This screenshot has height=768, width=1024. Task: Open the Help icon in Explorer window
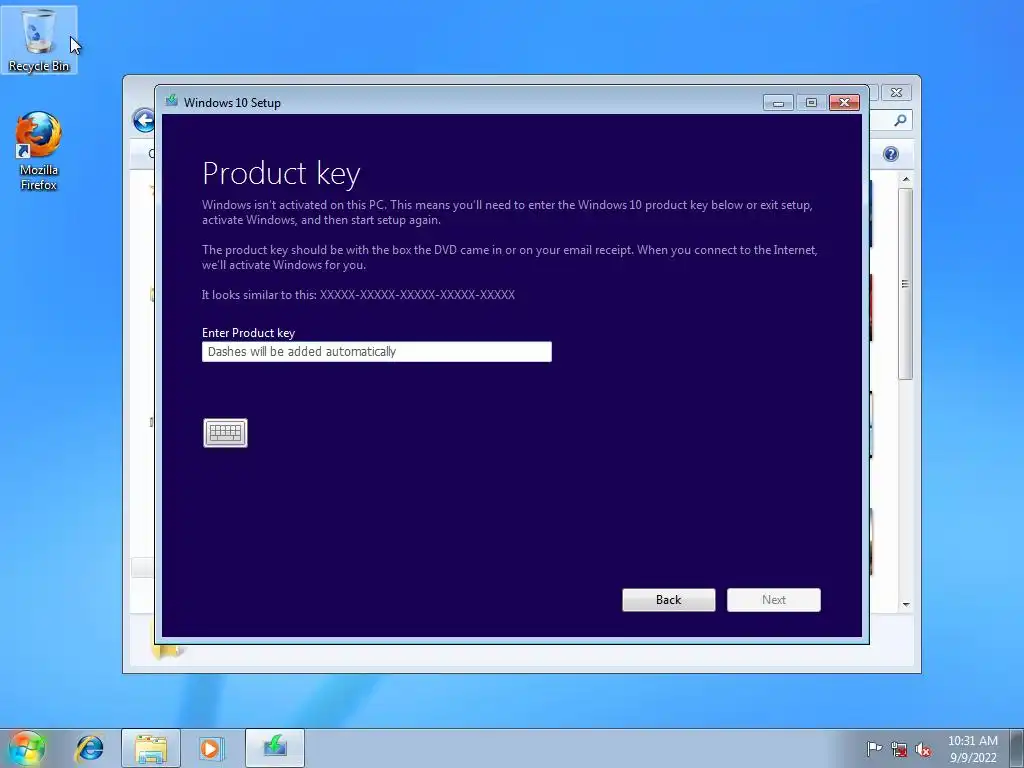[x=891, y=154]
